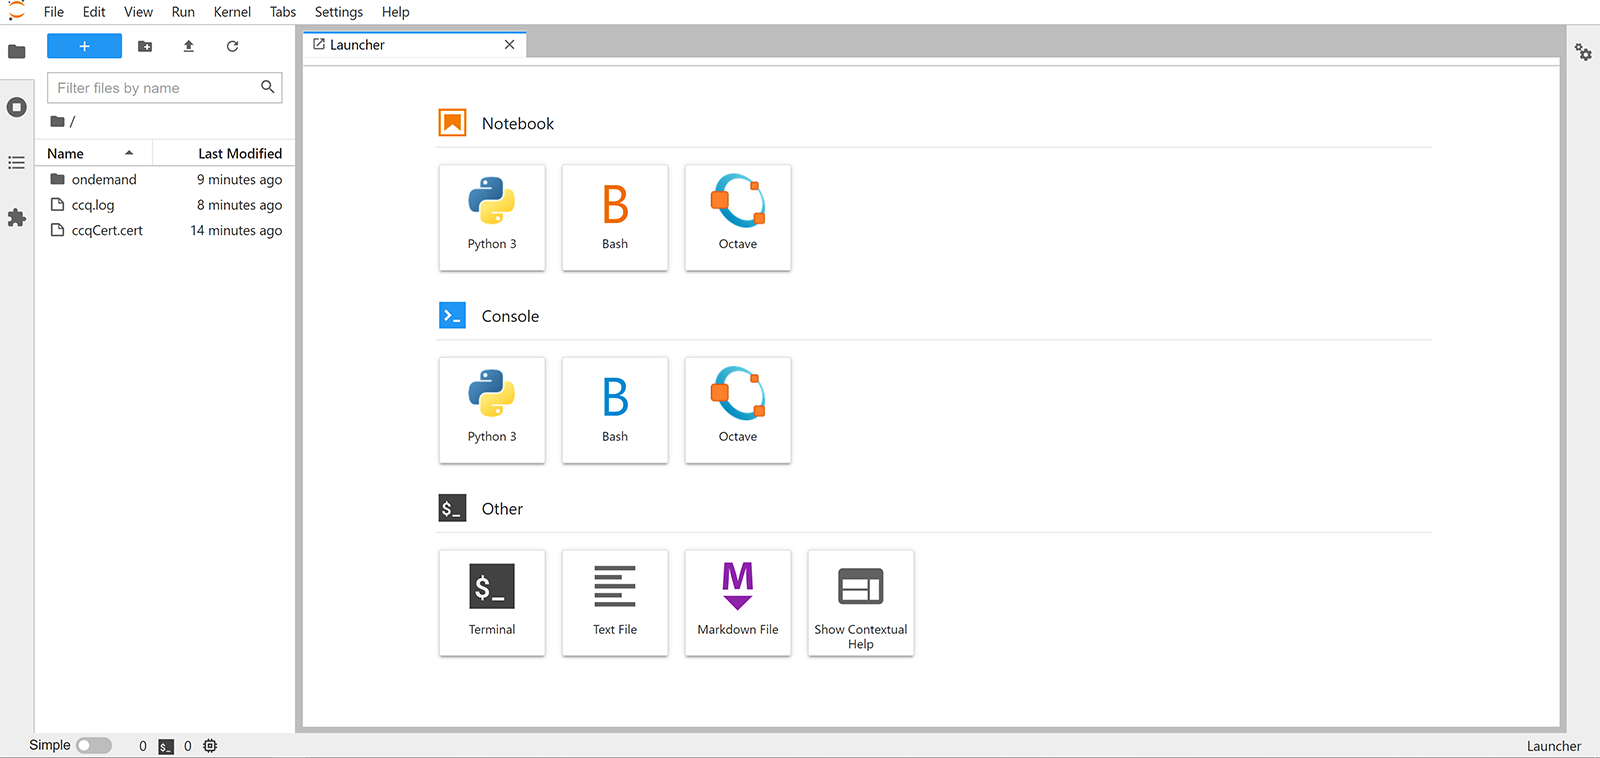The height and width of the screenshot is (758, 1600).
Task: Open the Tabs menu
Action: coord(283,12)
